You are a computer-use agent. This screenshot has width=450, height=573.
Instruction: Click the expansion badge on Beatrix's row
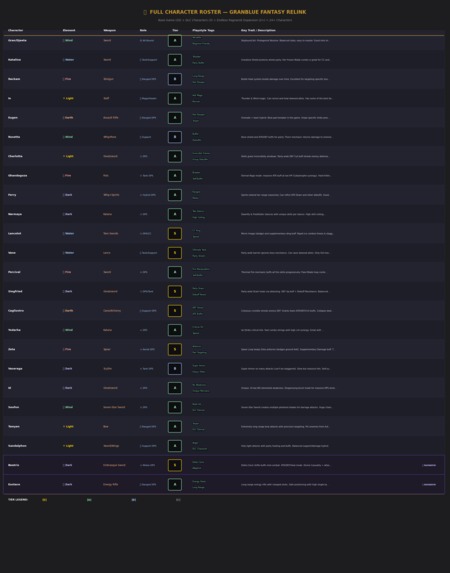pyautogui.click(x=429, y=465)
